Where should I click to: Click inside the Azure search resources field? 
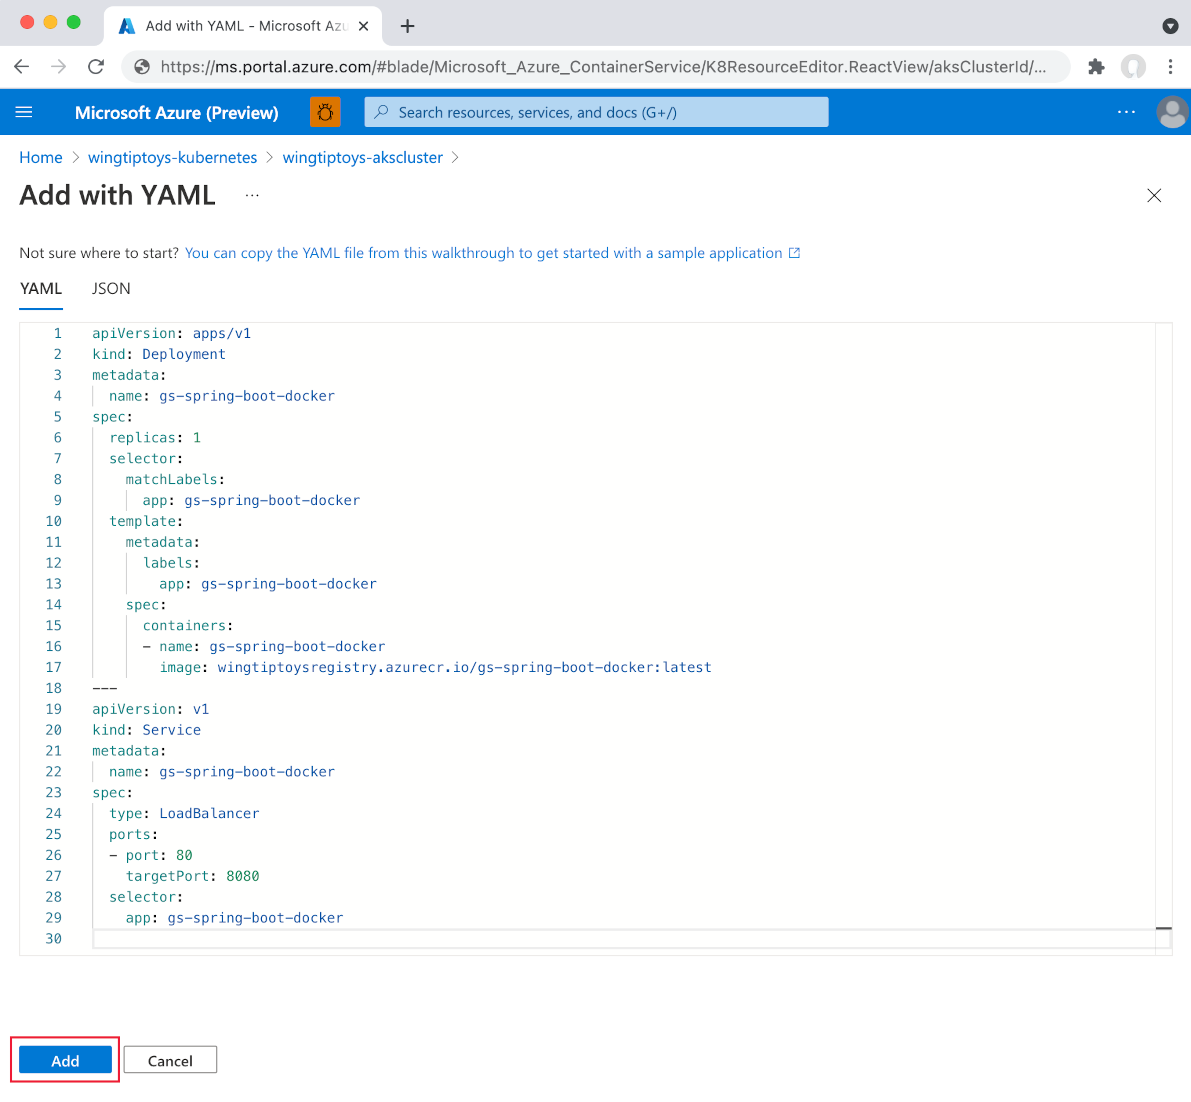click(x=595, y=112)
